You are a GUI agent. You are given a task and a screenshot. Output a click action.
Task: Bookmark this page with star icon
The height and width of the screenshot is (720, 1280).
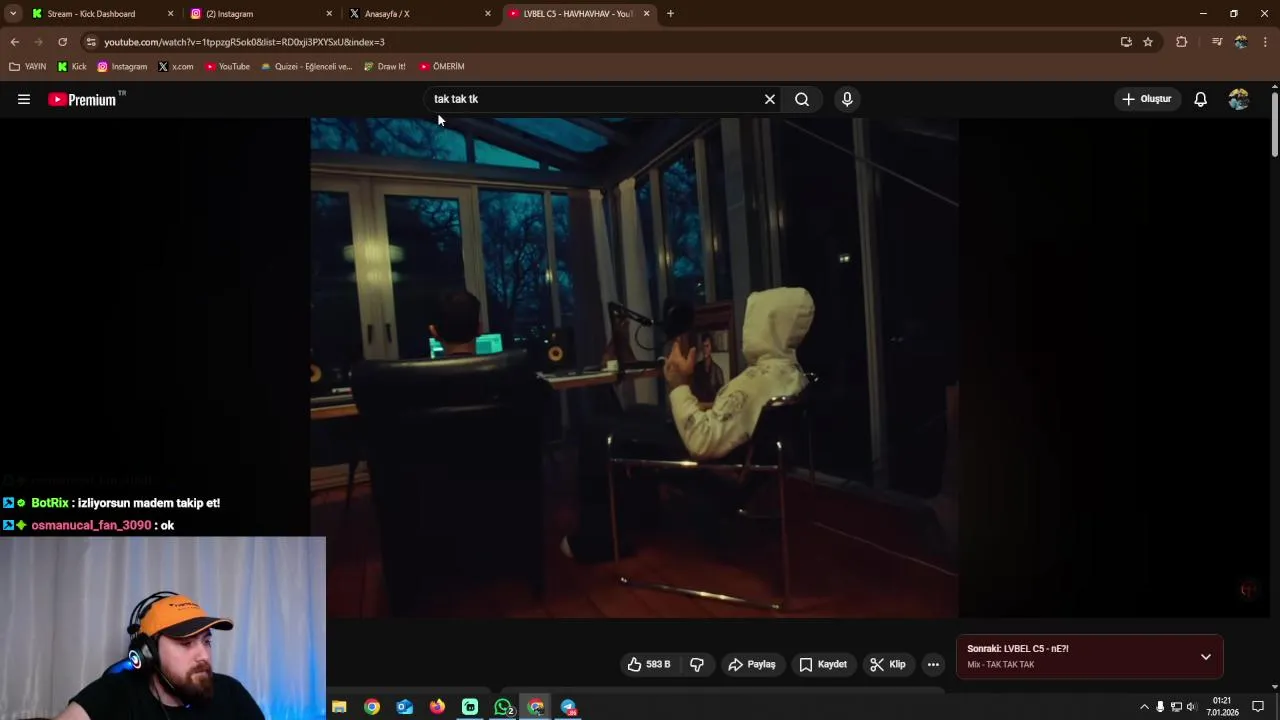click(x=1148, y=42)
